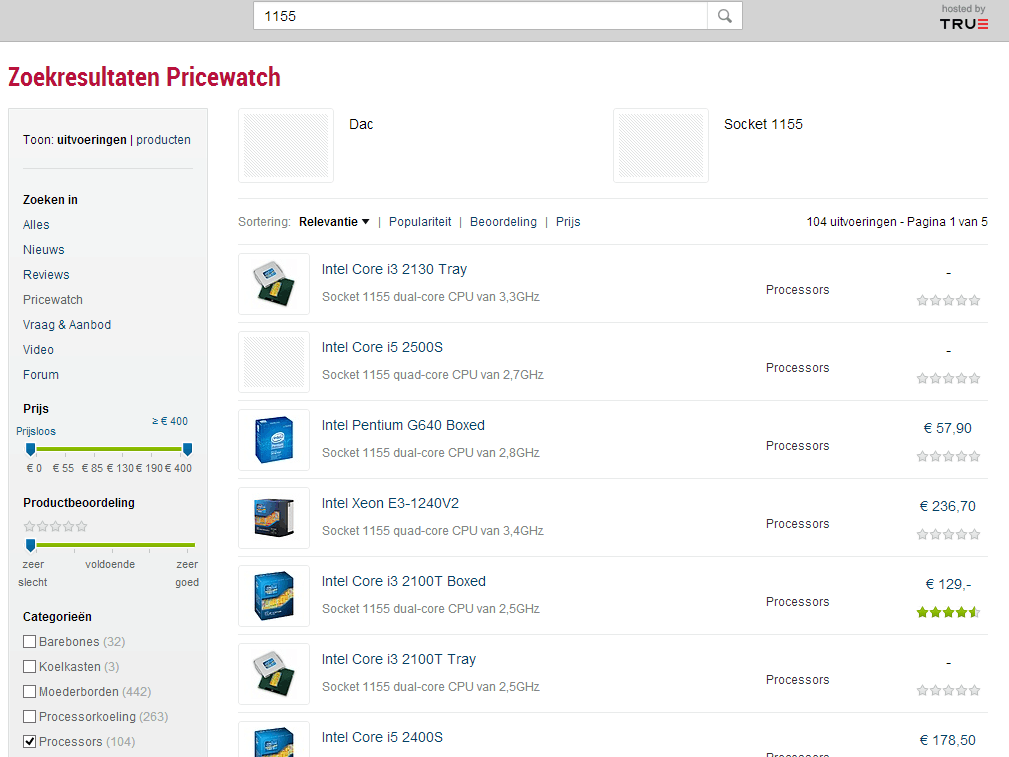
Task: Click star rating of Intel Core i3 2100T Boxed
Action: (949, 612)
